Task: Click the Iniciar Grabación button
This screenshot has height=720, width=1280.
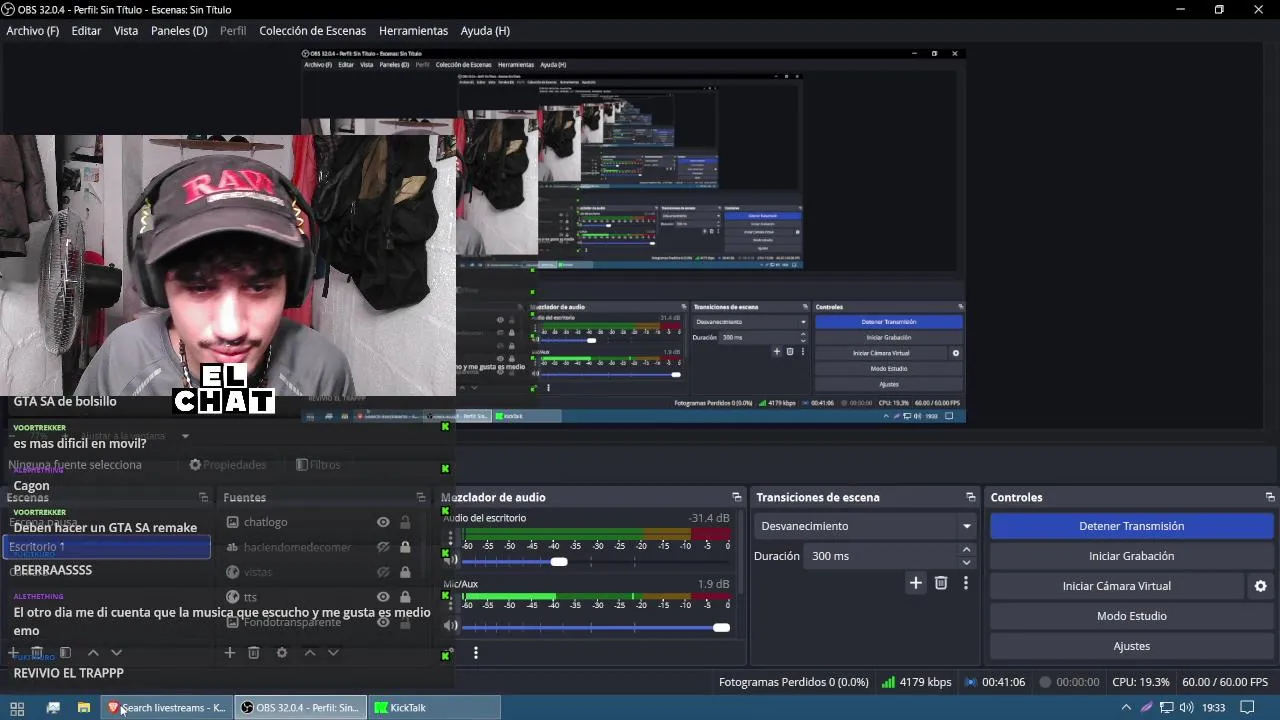Action: tap(1131, 556)
